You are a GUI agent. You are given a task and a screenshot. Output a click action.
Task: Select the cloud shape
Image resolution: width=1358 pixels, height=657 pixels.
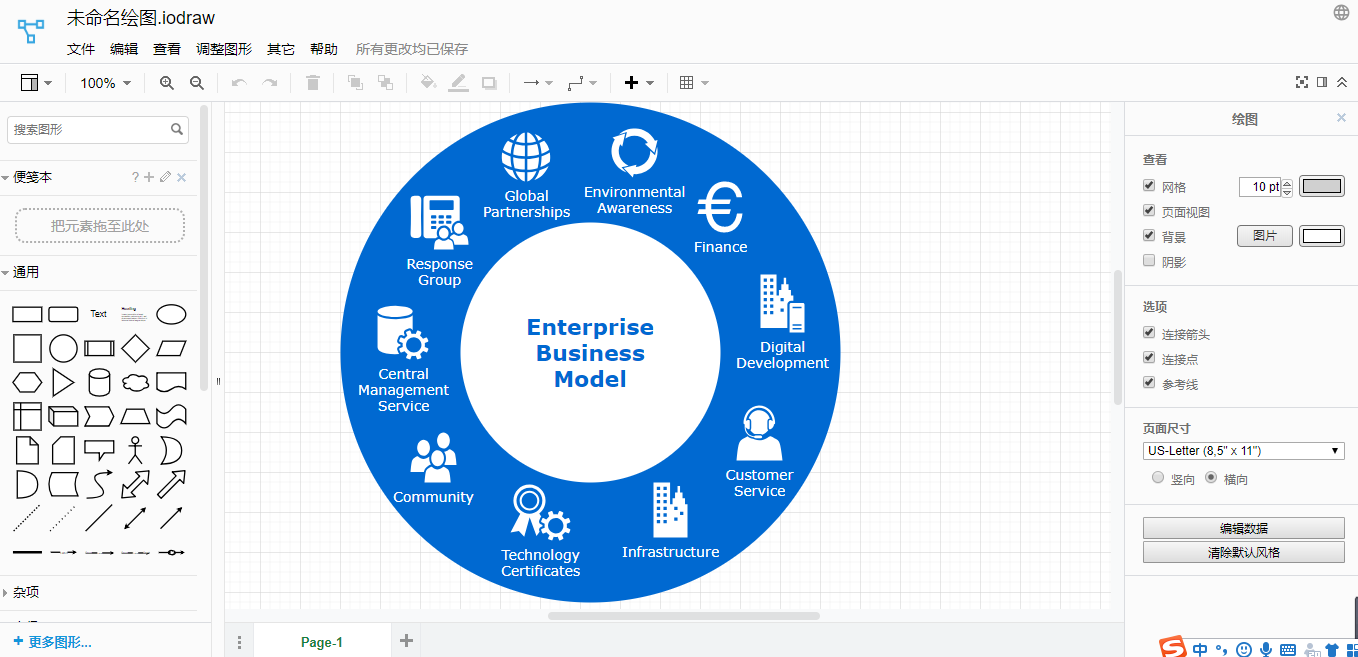coord(135,382)
